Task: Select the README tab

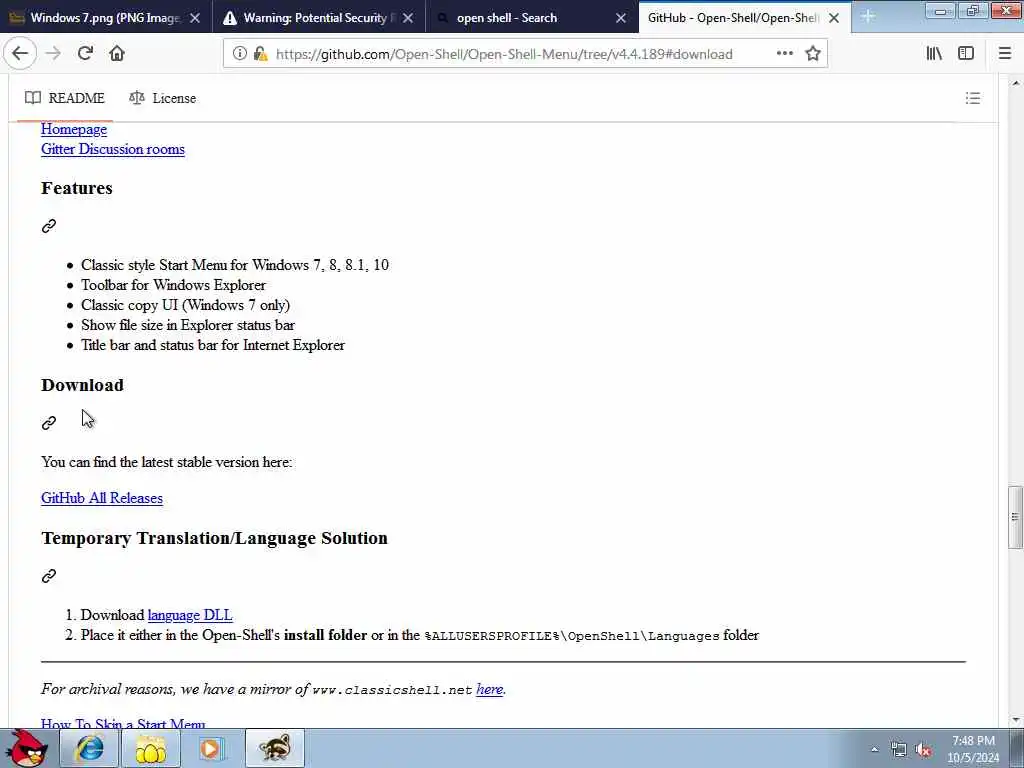Action: click(x=65, y=98)
